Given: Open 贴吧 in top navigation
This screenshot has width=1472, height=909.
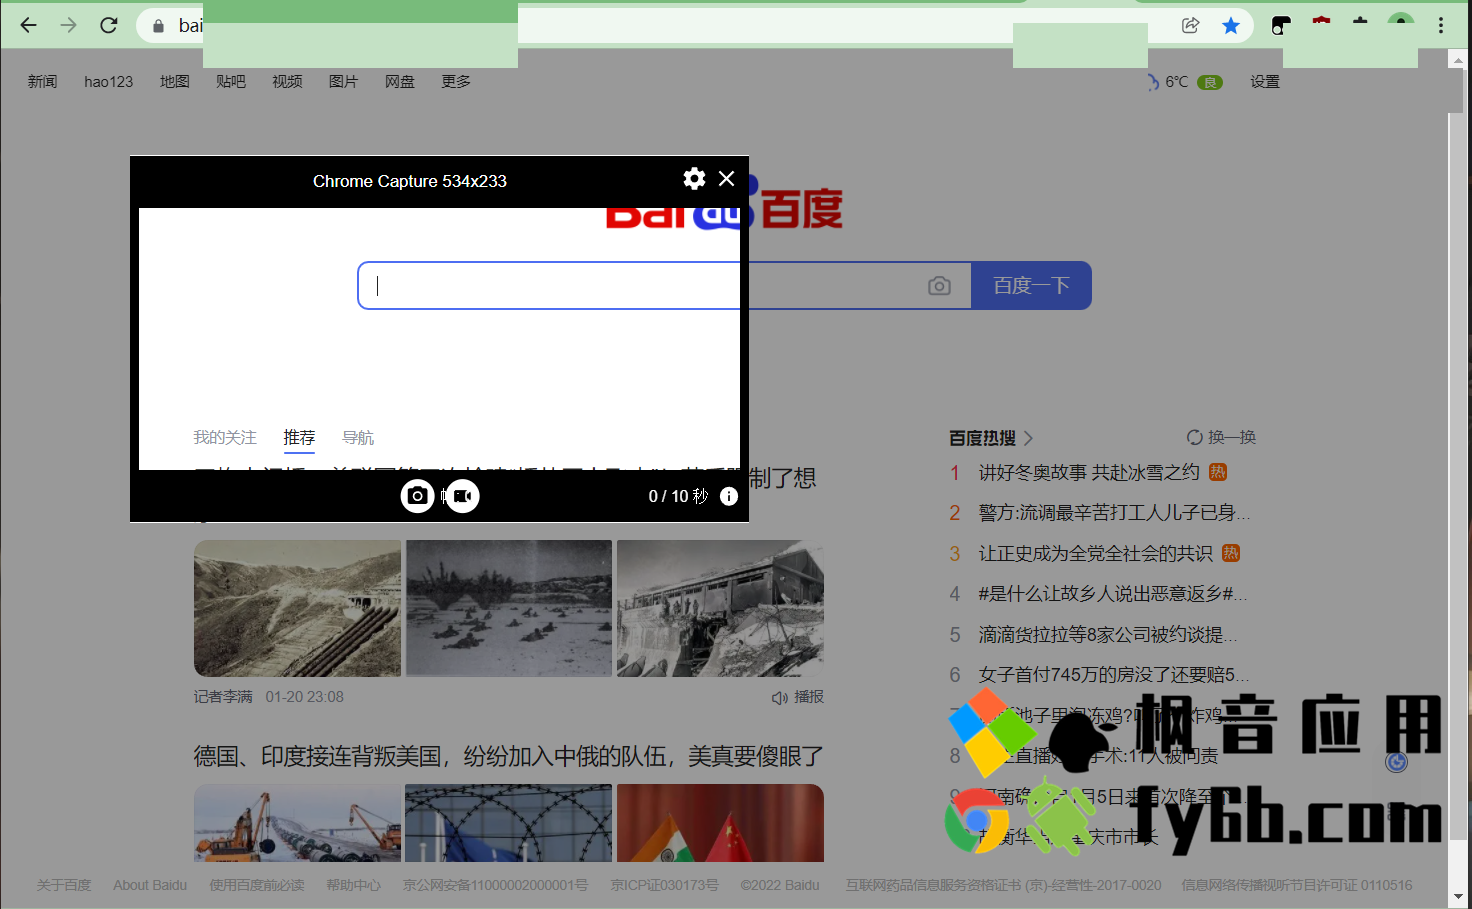Looking at the screenshot, I should (231, 82).
